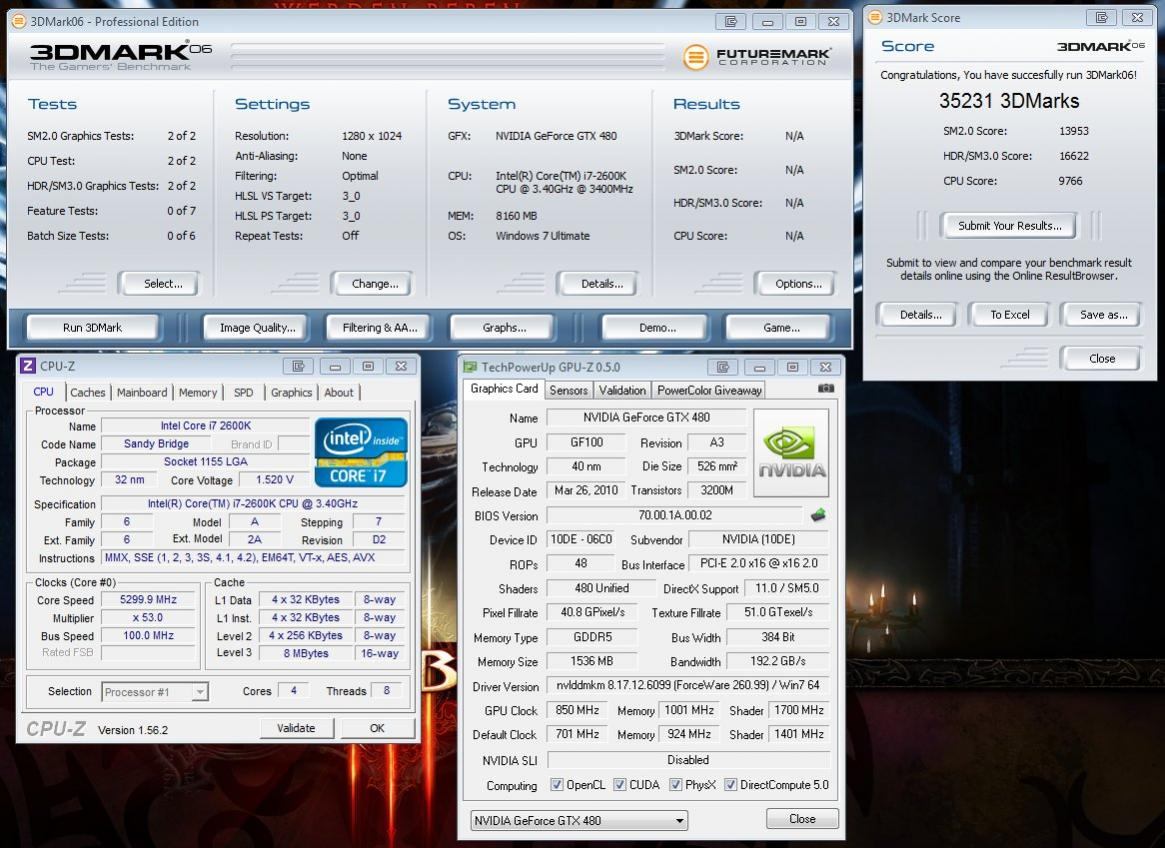Image resolution: width=1165 pixels, height=848 pixels.
Task: Close the 3DMark Score window via X
Action: tap(1138, 17)
